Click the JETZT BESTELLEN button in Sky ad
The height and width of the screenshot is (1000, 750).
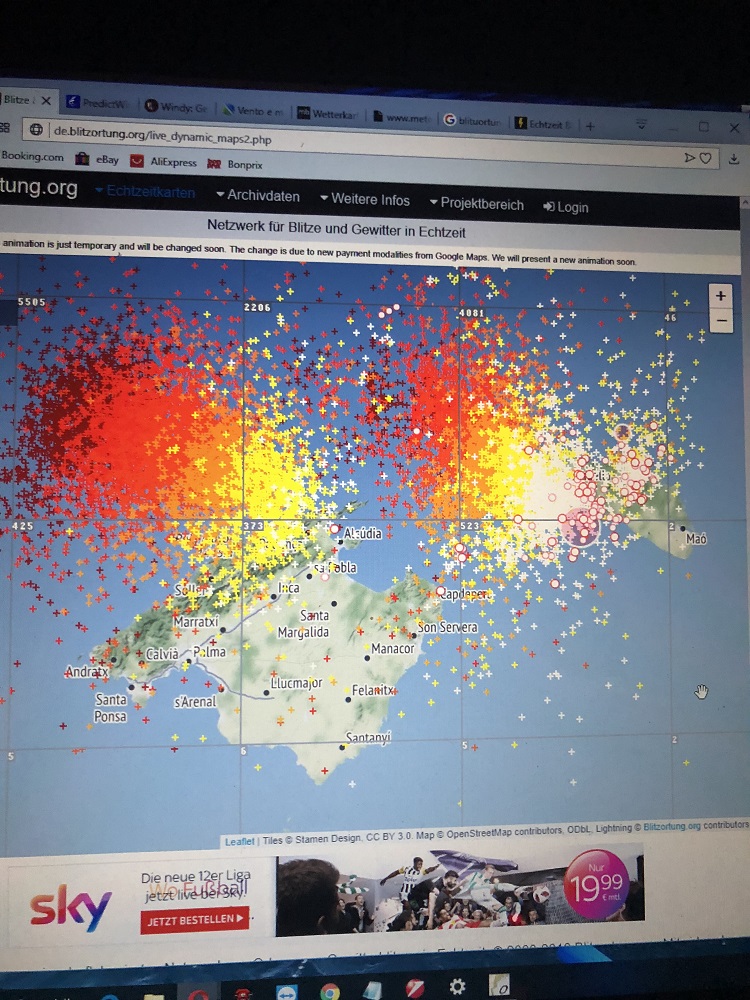[x=194, y=918]
